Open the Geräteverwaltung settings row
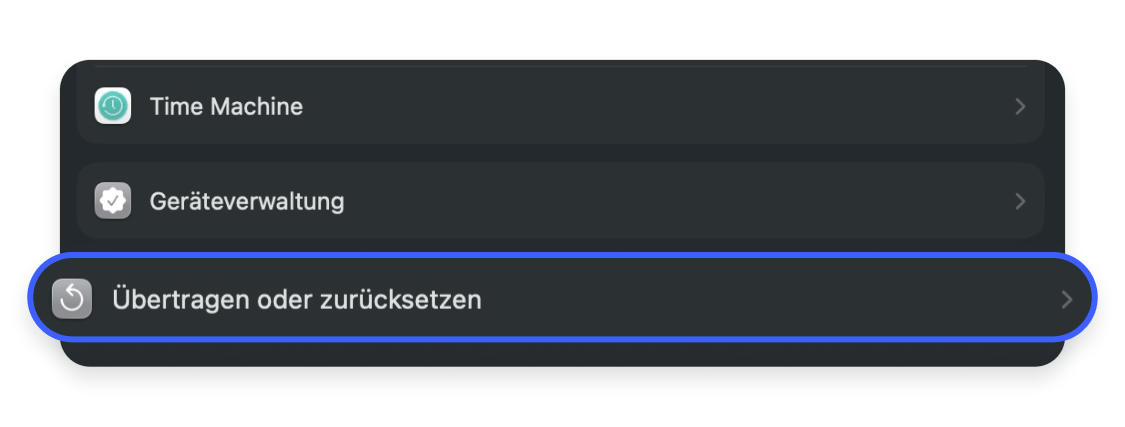Viewport: 1125px width, 427px height. 560,201
